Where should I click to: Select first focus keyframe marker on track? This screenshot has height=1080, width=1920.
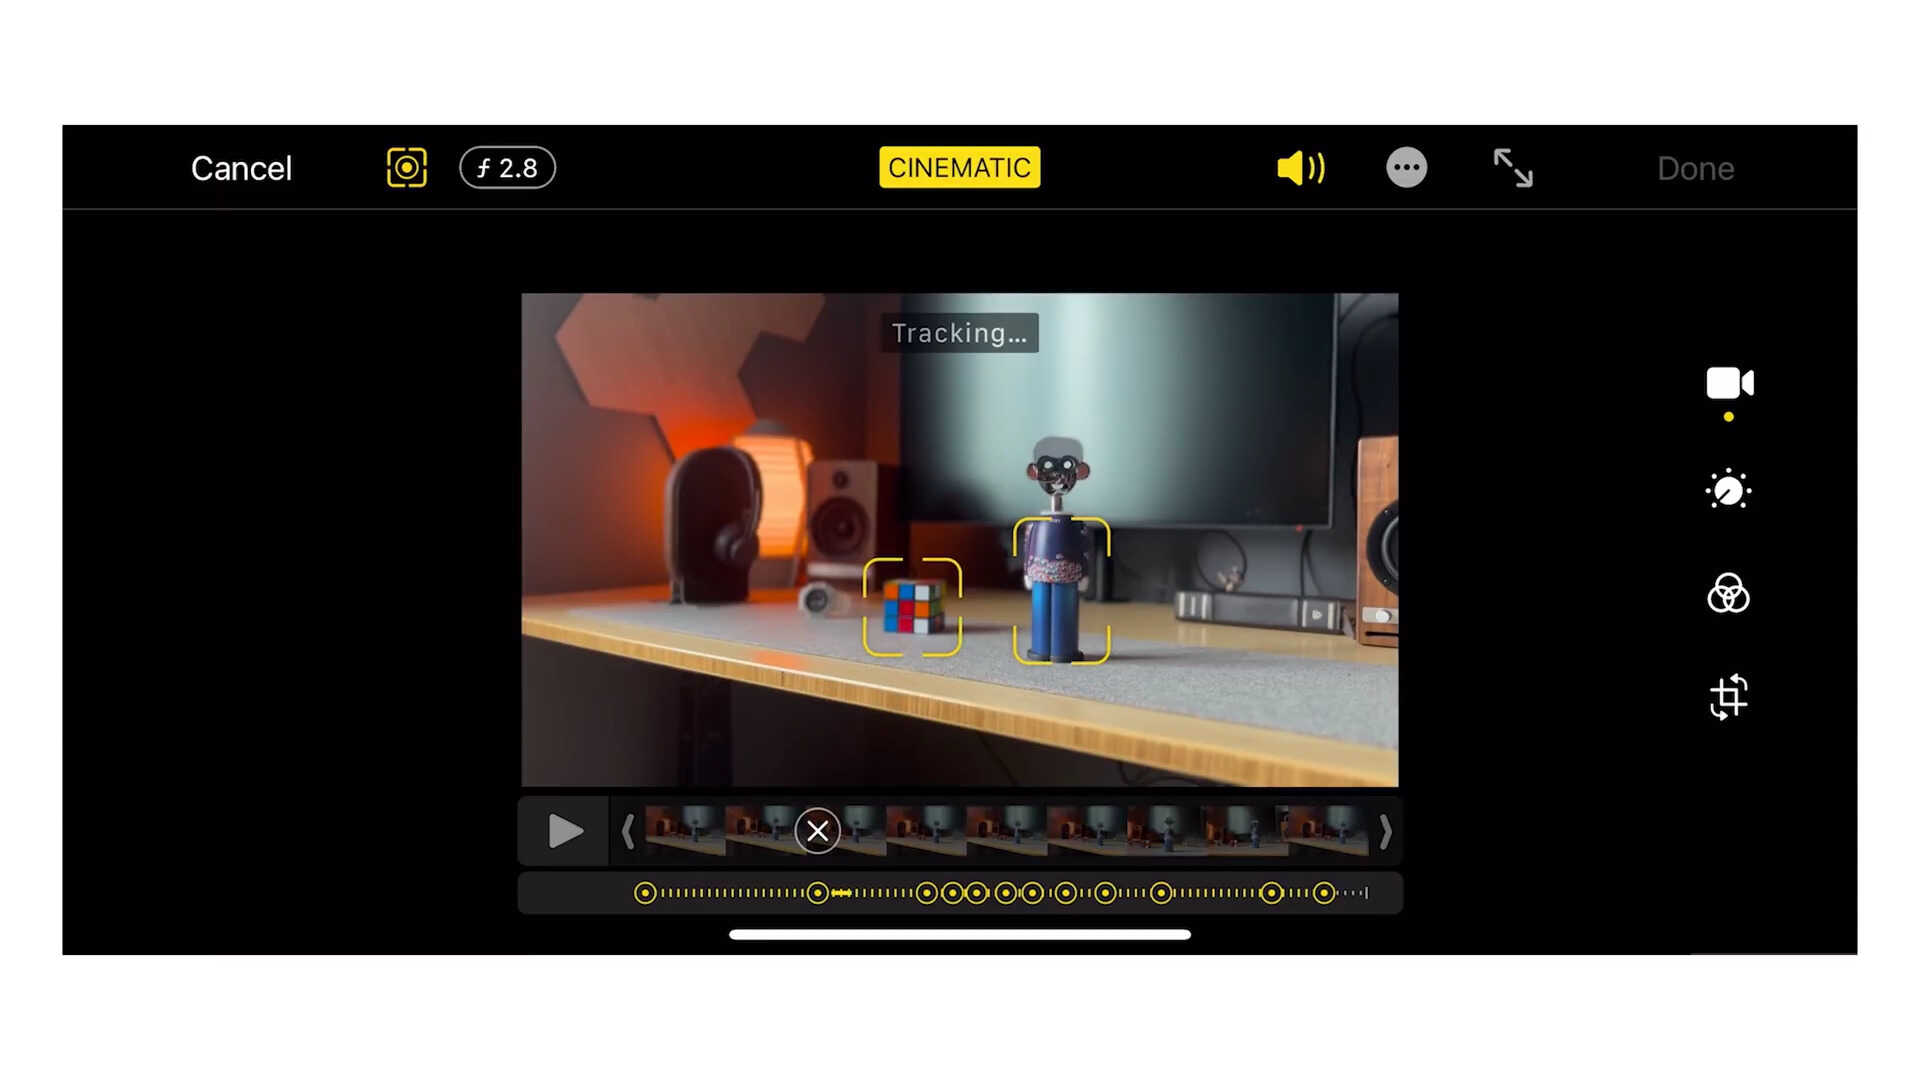click(645, 893)
